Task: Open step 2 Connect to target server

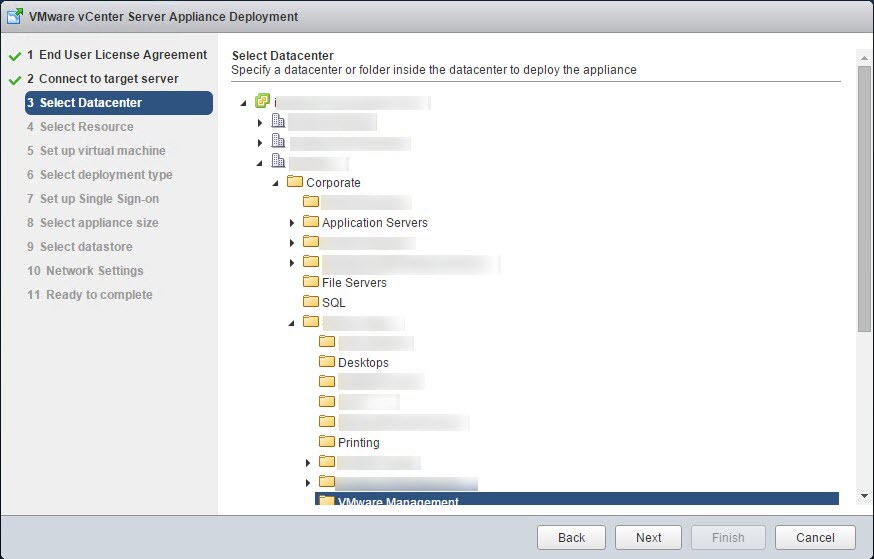Action: [103, 79]
